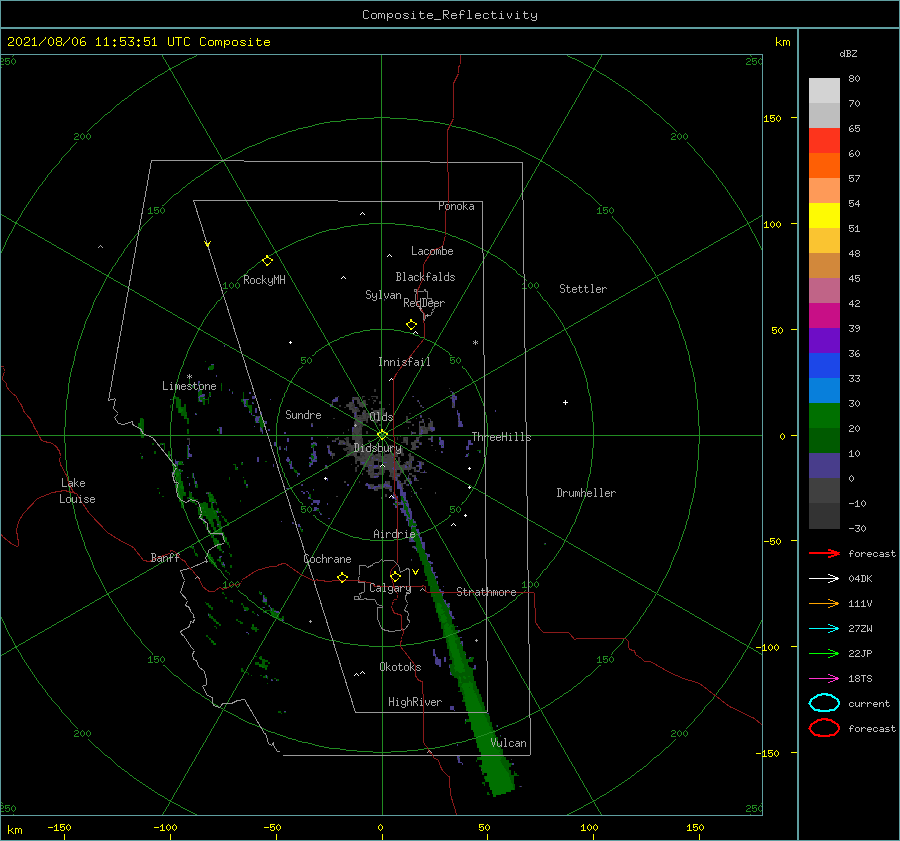The image size is (900, 841).
Task: Click the Limestone label
Action: 189,386
